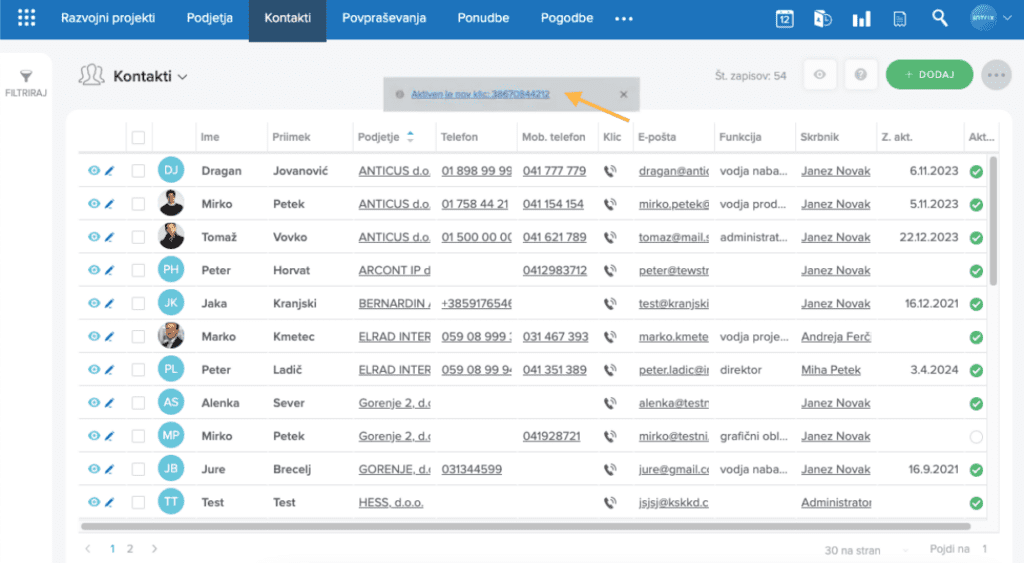Click the horizontal scrollbar below the table
Screen dimensions: 1024x563
[525, 526]
